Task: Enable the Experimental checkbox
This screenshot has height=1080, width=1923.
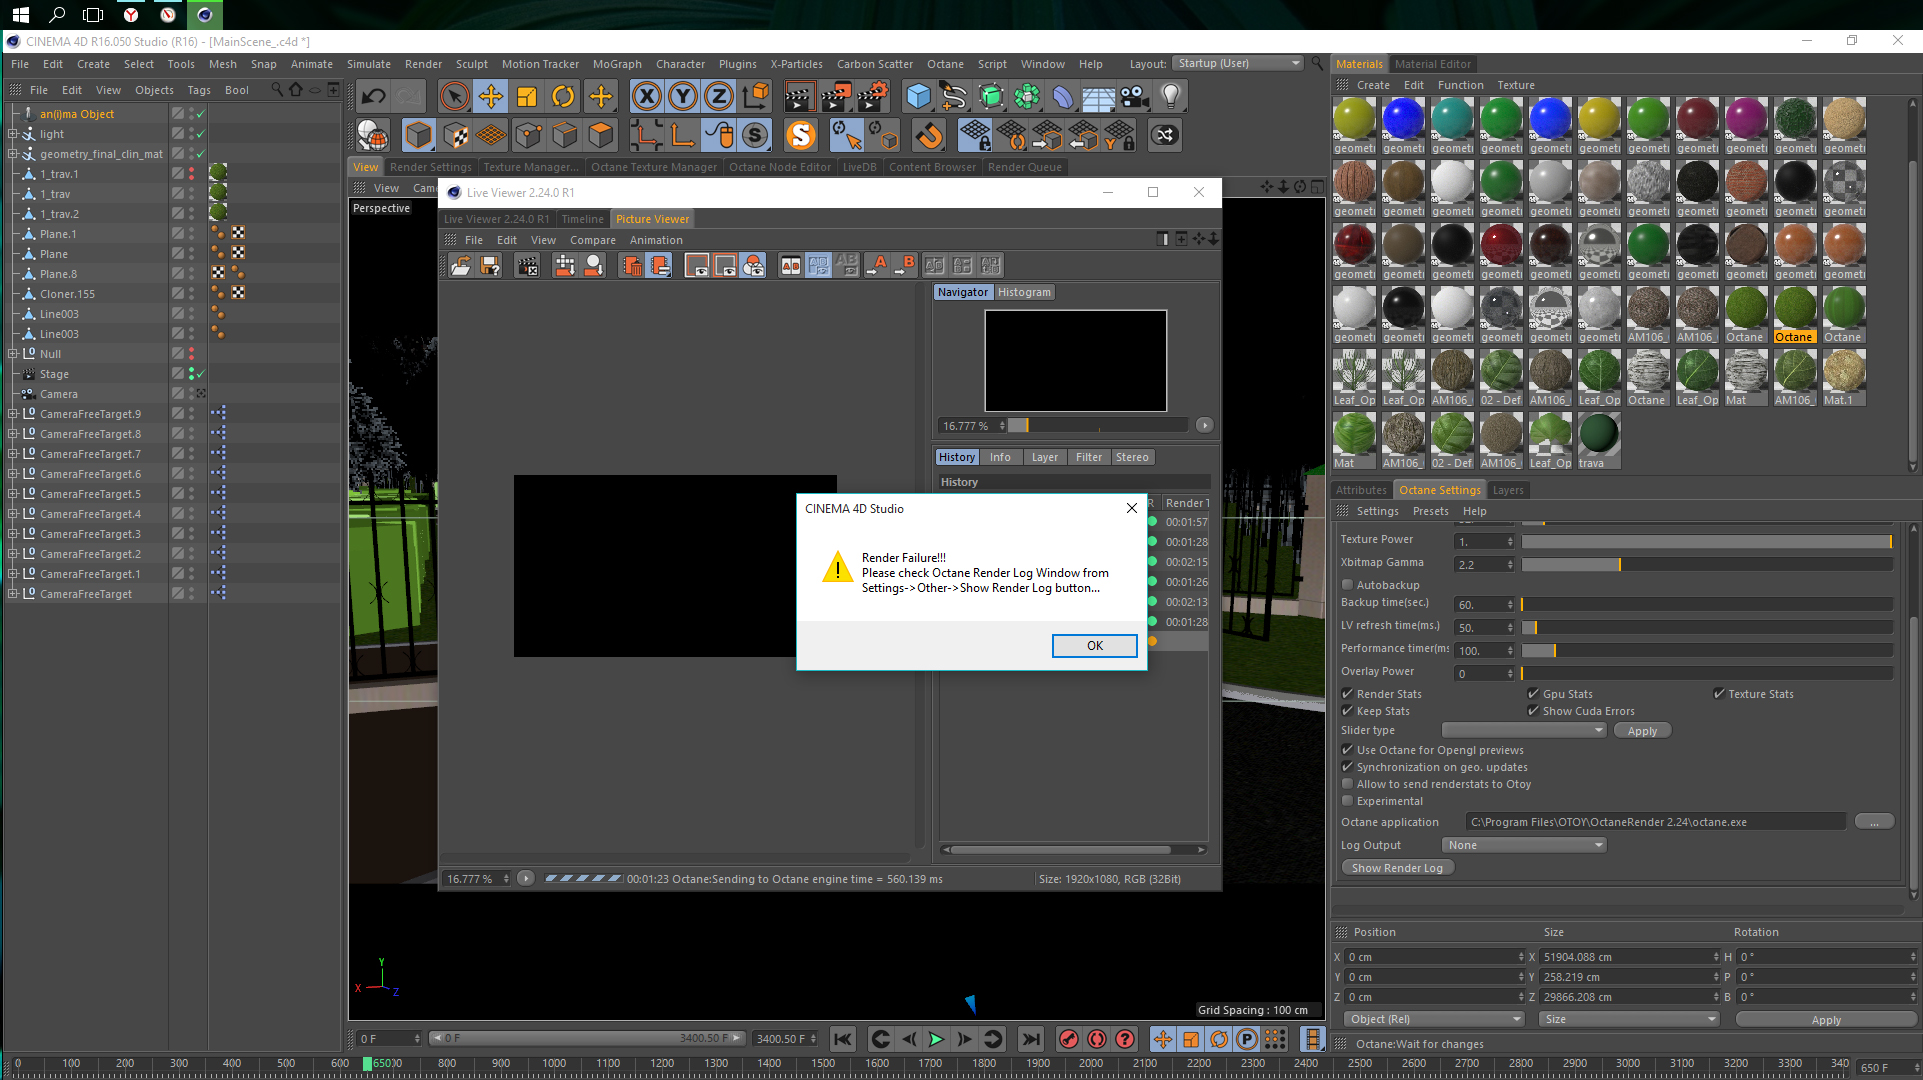Action: 1347,801
